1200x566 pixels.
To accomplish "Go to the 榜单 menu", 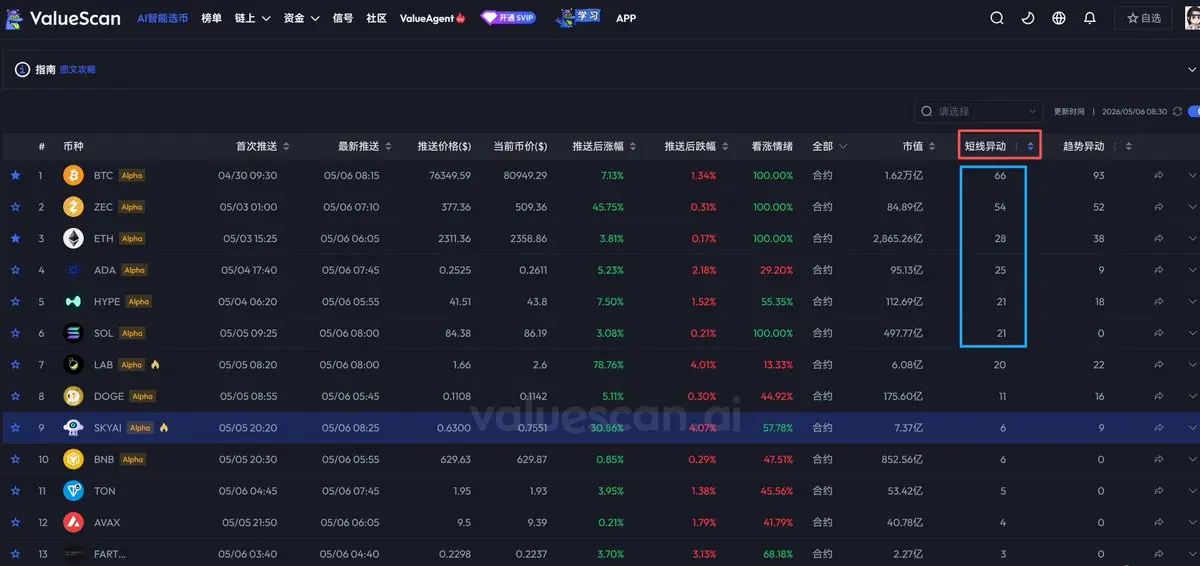I will [211, 18].
